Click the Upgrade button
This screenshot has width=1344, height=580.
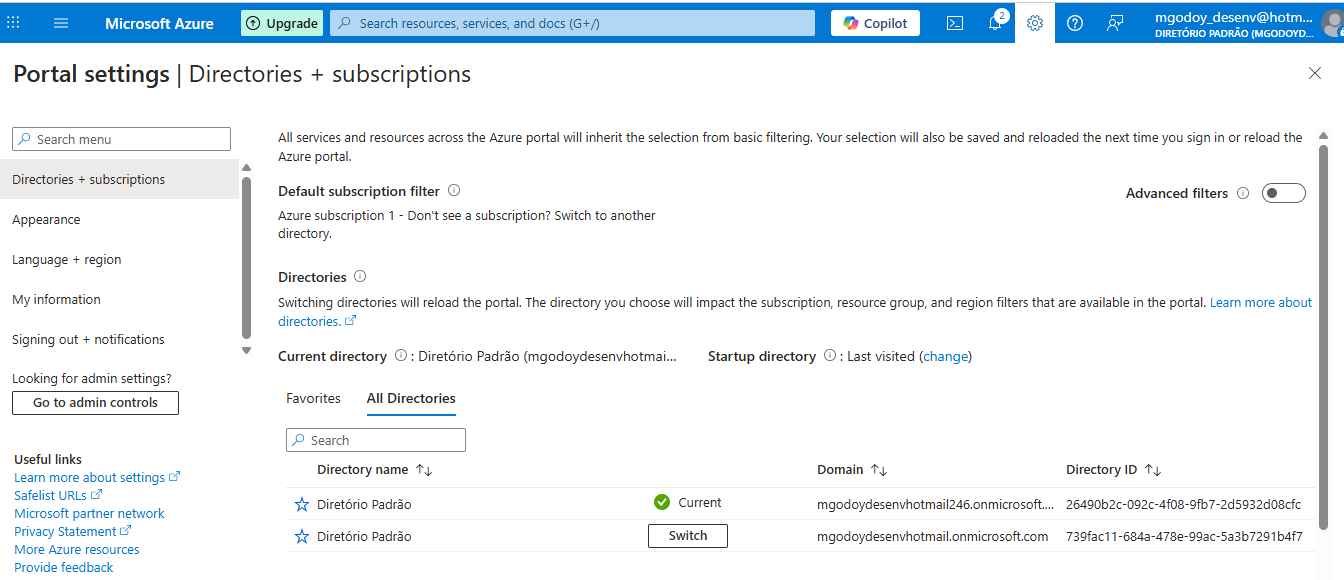[x=282, y=23]
